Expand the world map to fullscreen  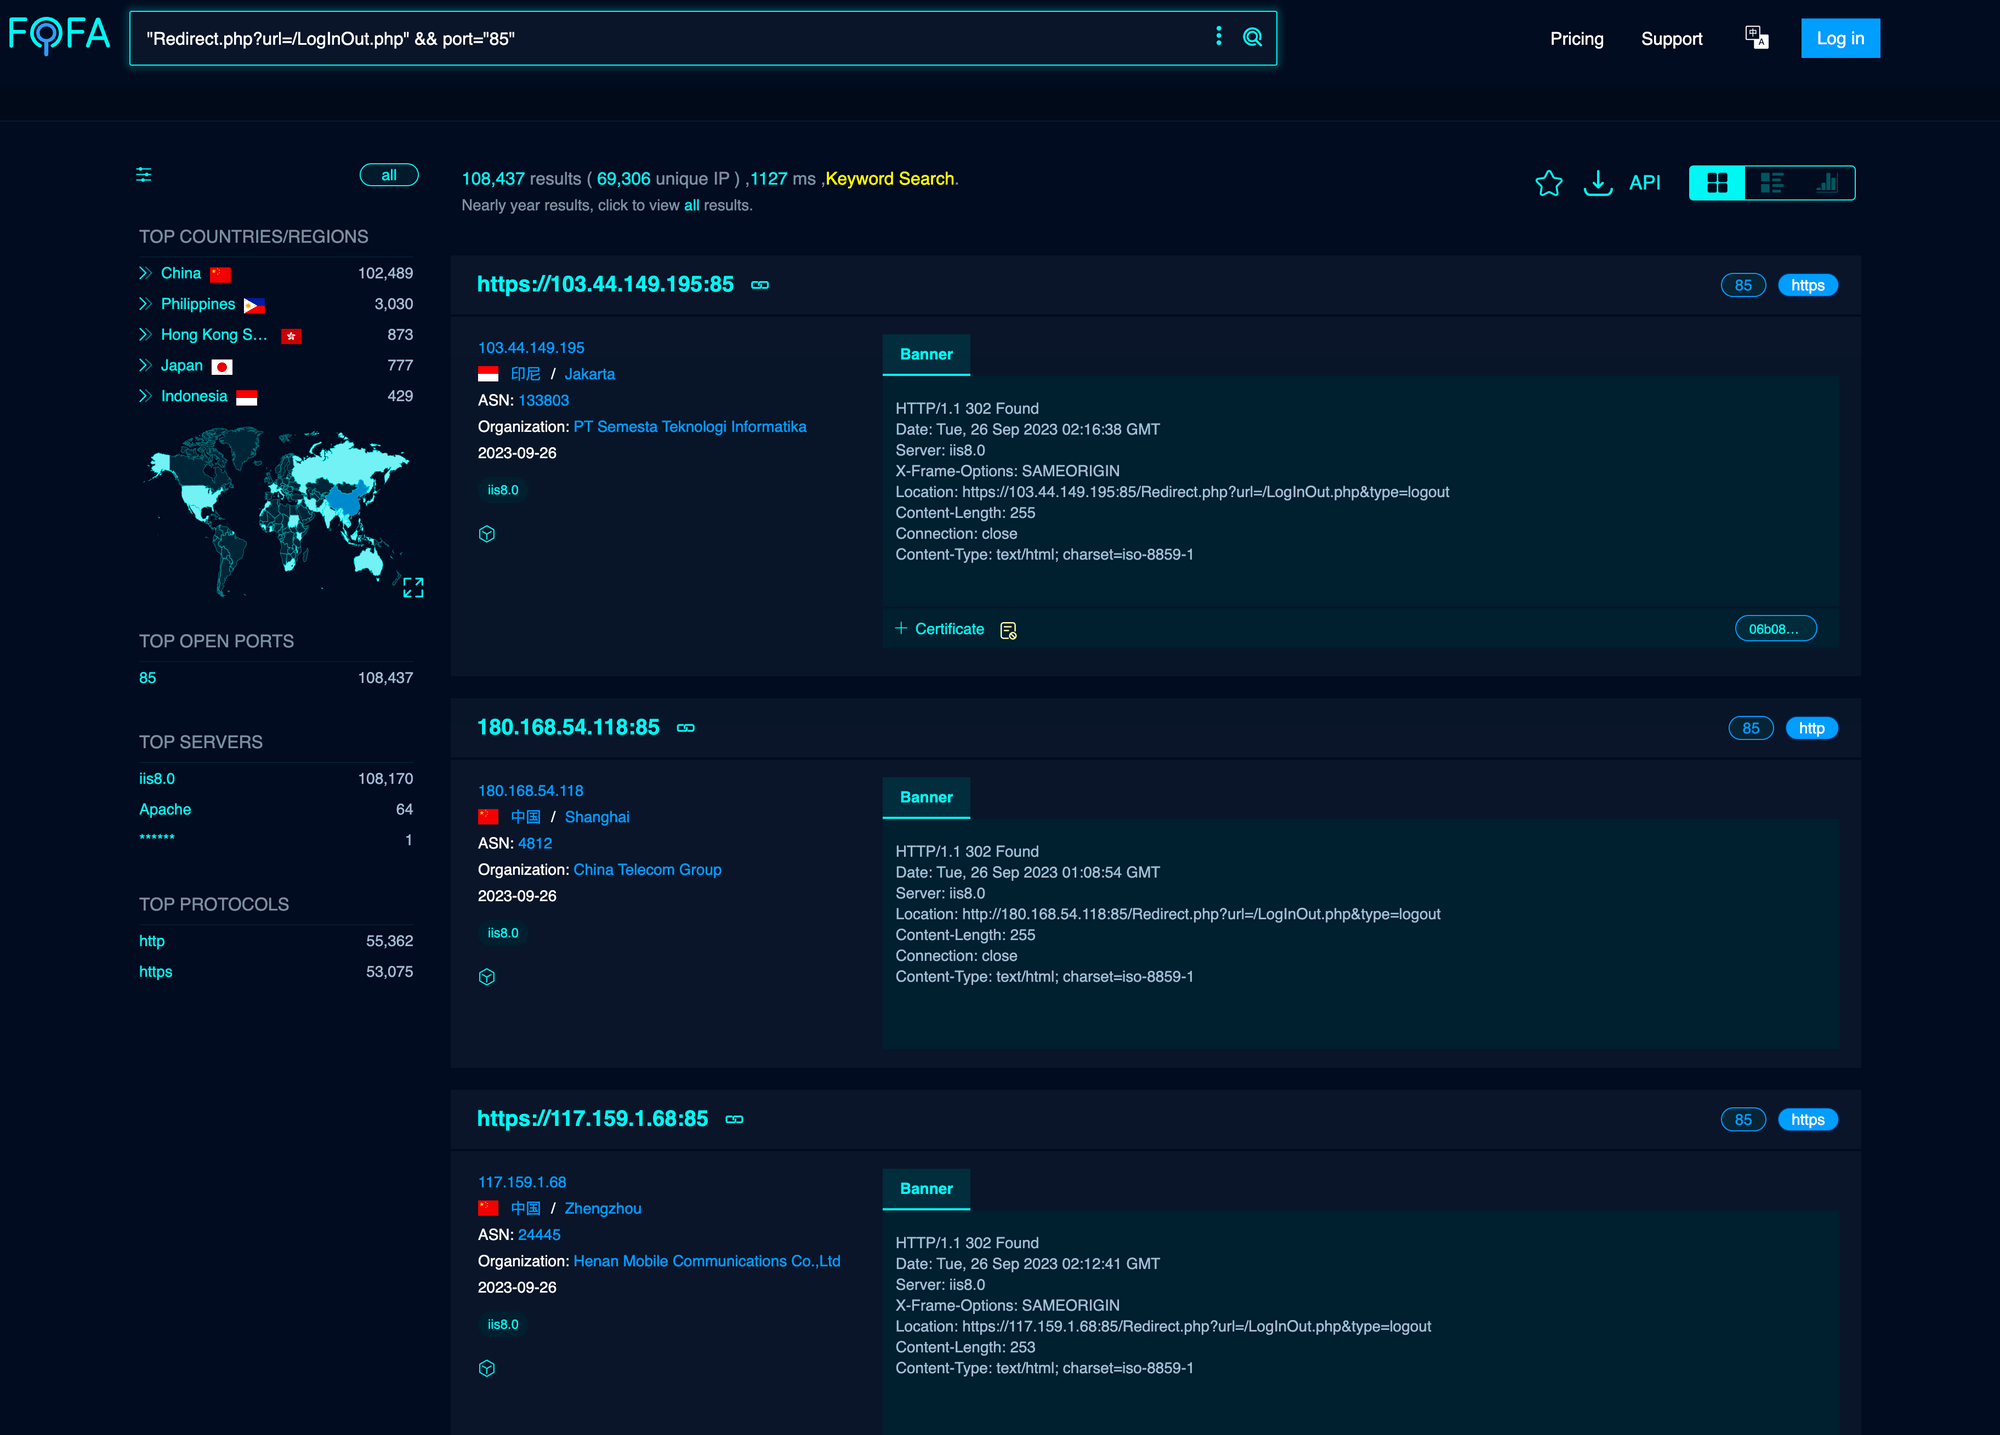[413, 587]
